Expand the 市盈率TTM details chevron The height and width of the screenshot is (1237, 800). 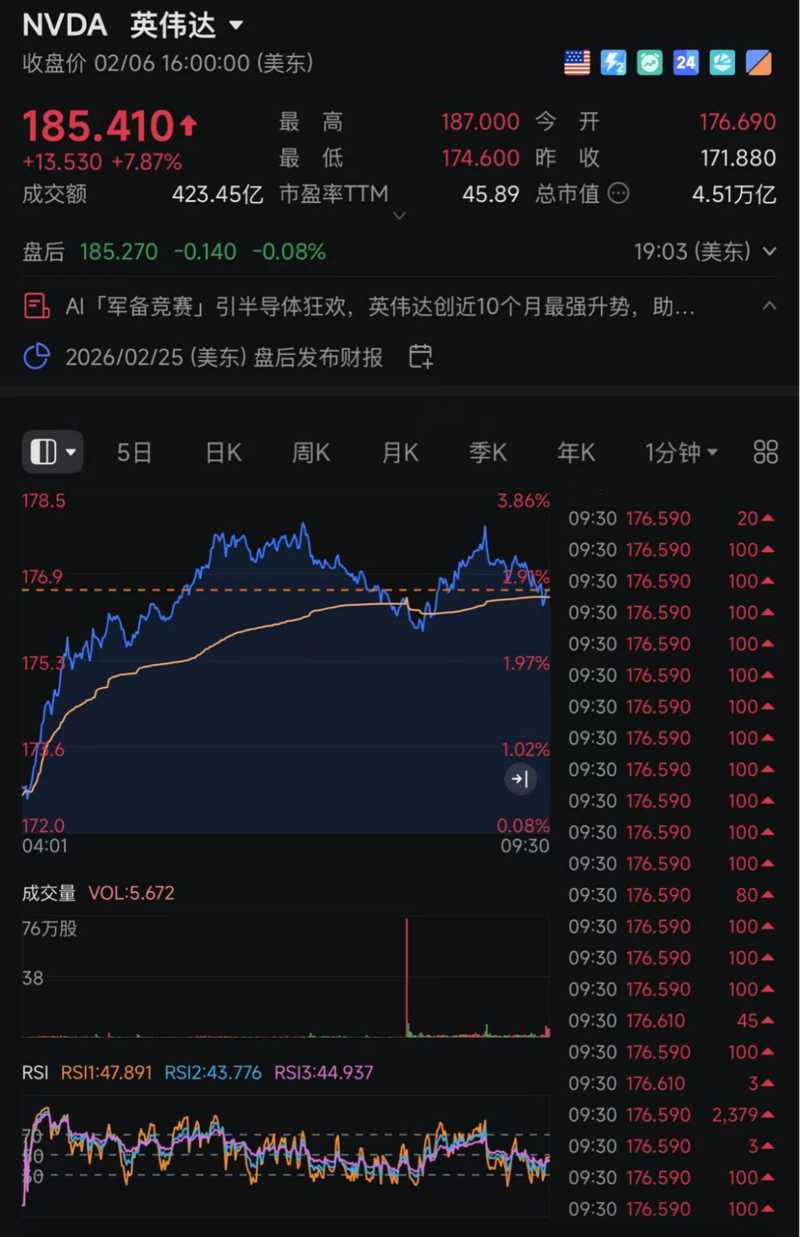pyautogui.click(x=399, y=214)
